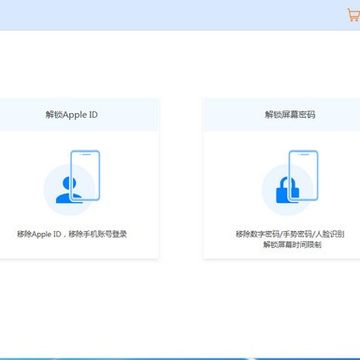
Task: Click text 移除数字密码/手势密码/人脸识别
Action: tap(290, 234)
